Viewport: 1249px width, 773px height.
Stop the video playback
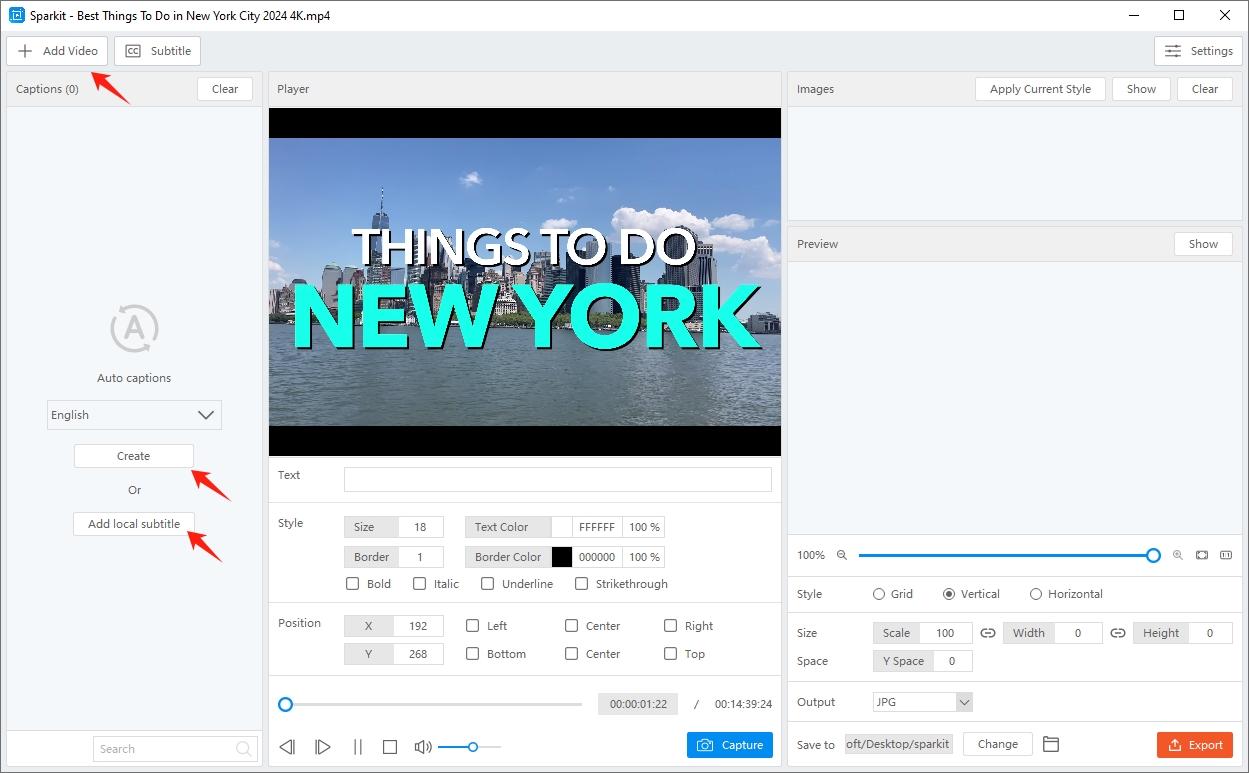coord(390,747)
